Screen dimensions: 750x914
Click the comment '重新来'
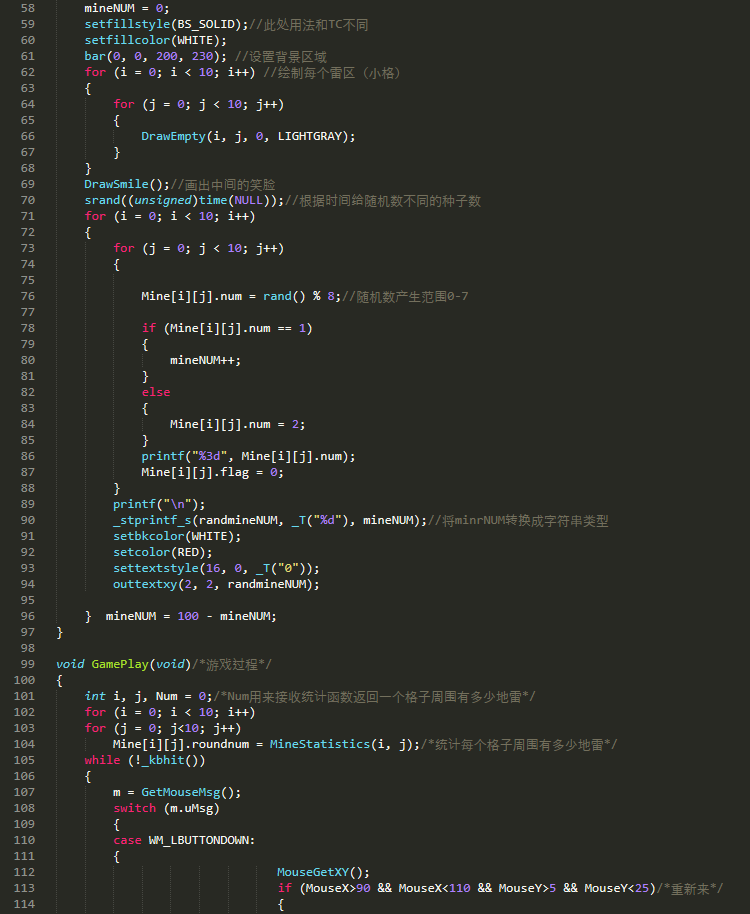[690, 888]
